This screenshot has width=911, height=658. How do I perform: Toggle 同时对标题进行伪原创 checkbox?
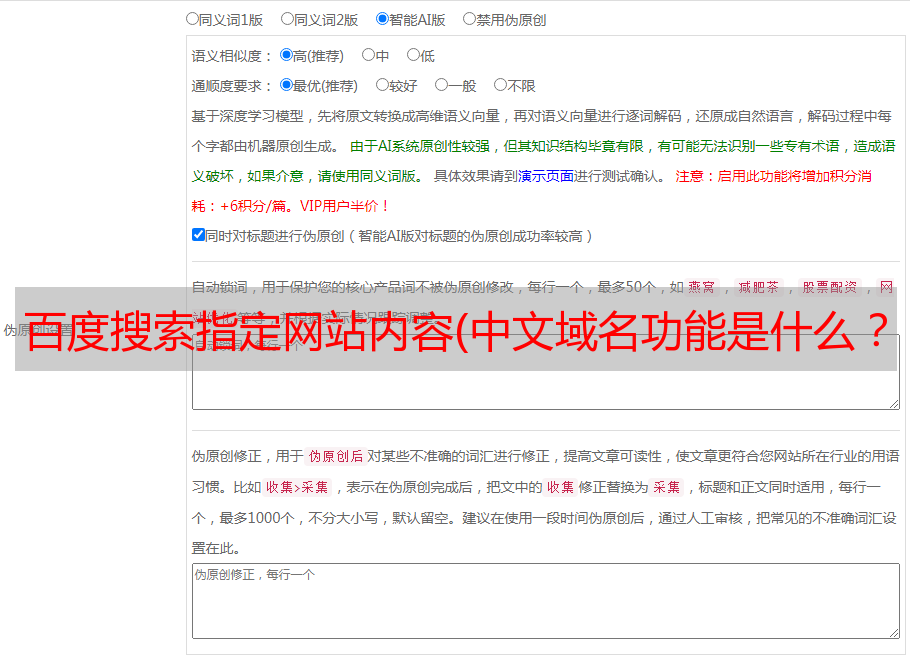198,235
